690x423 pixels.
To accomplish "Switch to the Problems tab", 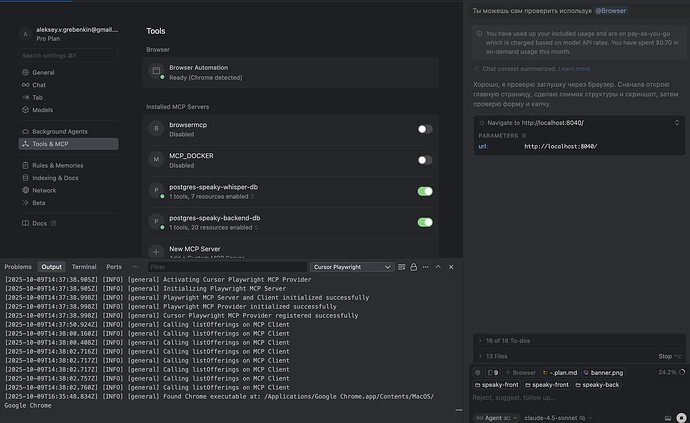I will point(18,267).
